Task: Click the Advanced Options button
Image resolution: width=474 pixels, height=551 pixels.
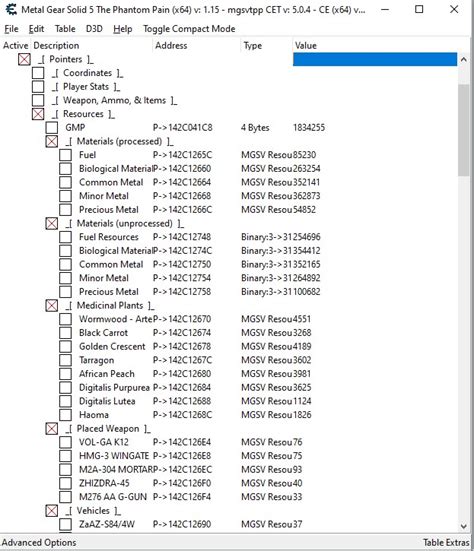Action: tap(39, 543)
